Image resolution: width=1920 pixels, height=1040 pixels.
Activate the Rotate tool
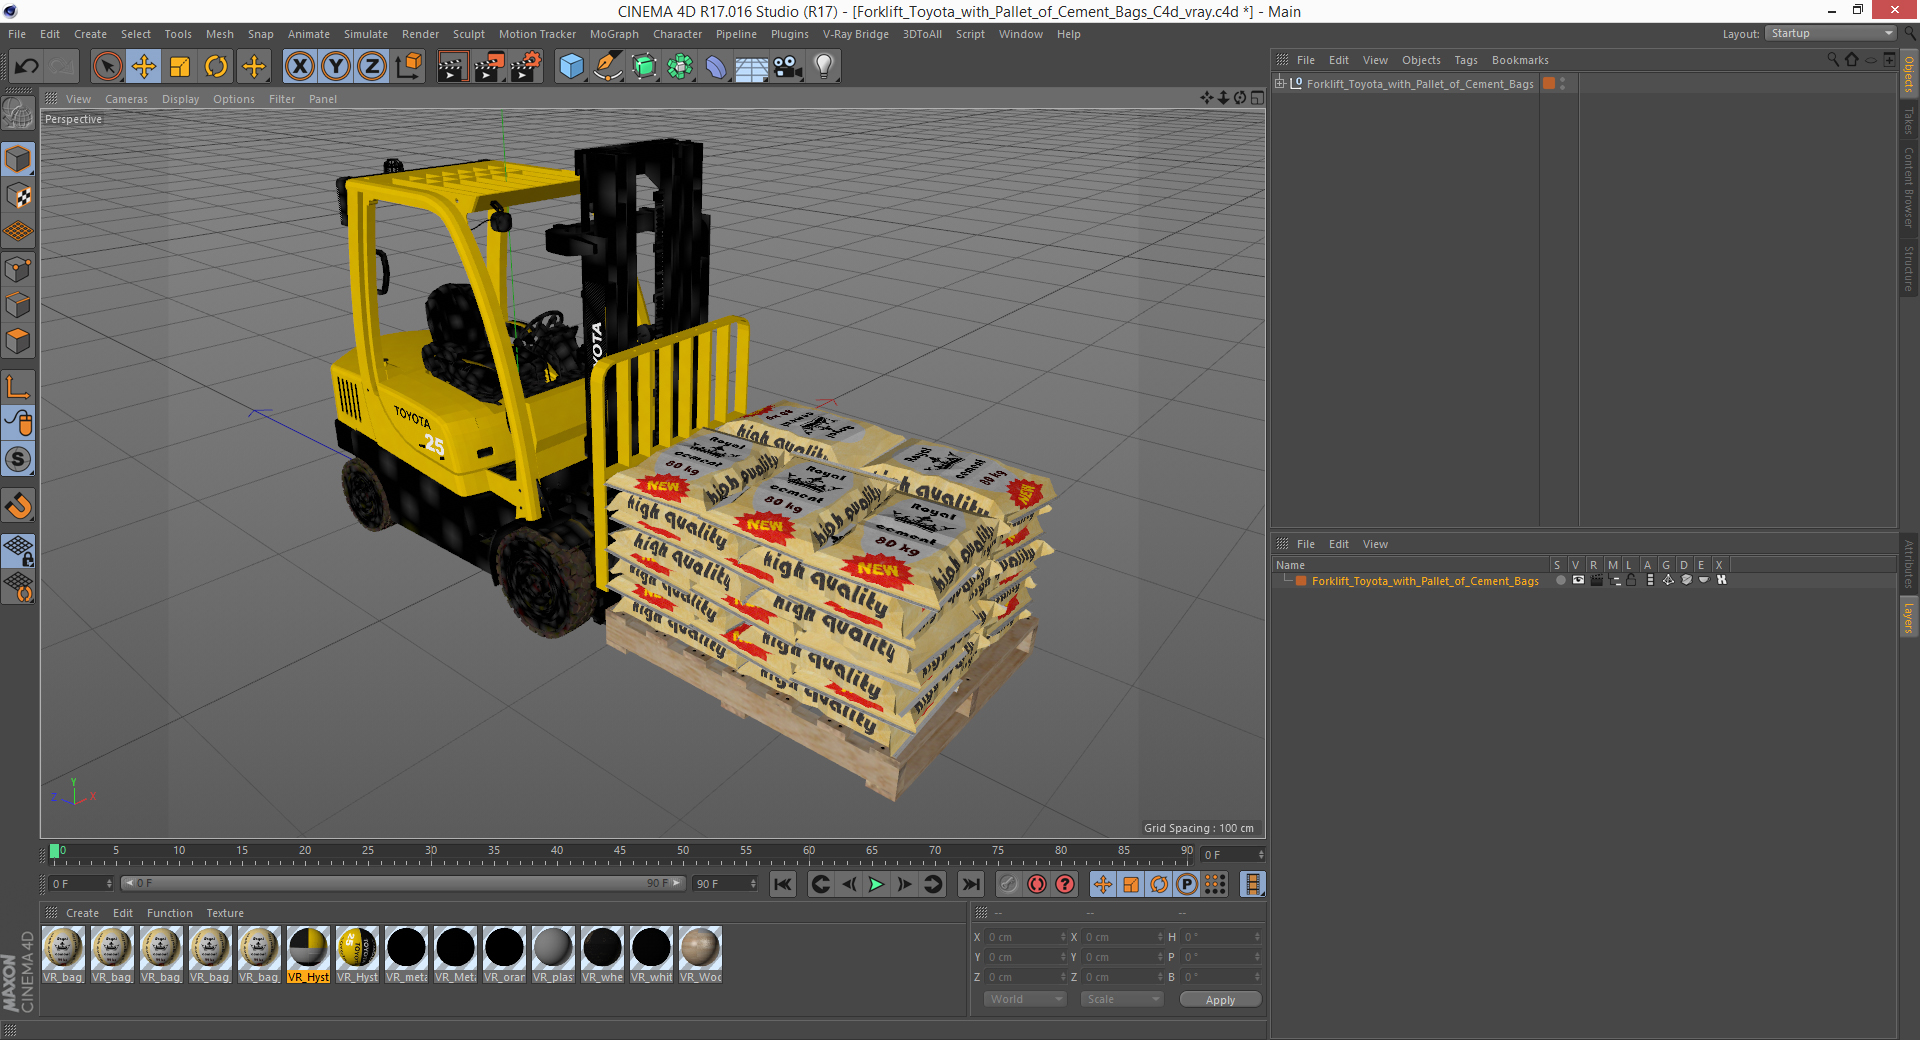coord(216,67)
